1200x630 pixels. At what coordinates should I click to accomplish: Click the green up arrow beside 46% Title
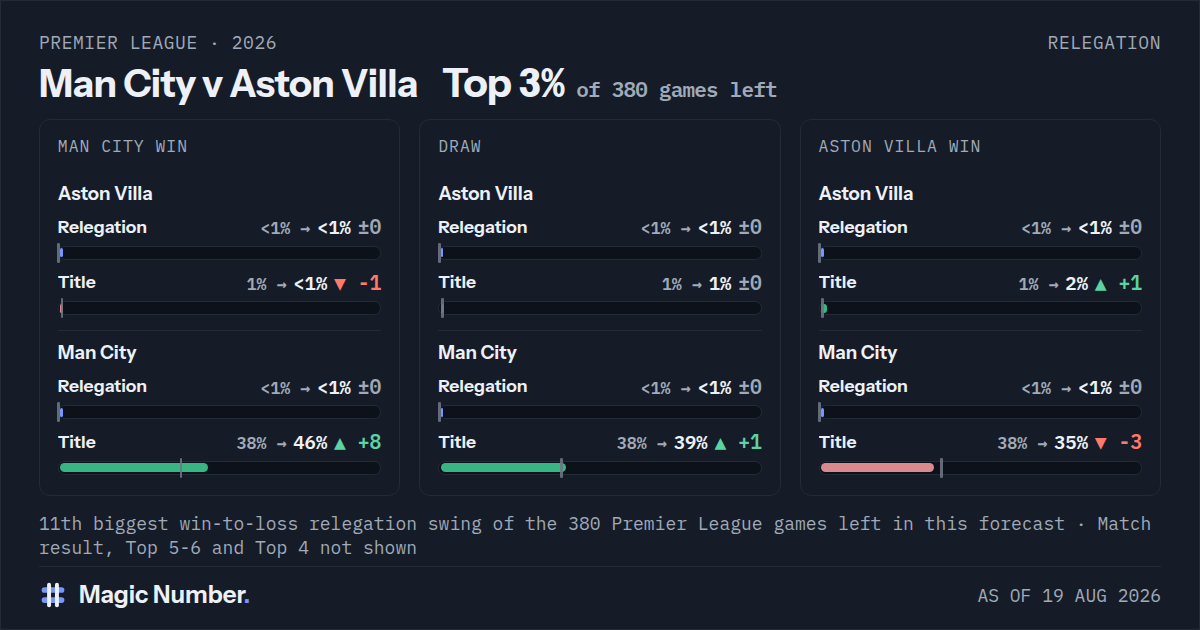tap(340, 443)
